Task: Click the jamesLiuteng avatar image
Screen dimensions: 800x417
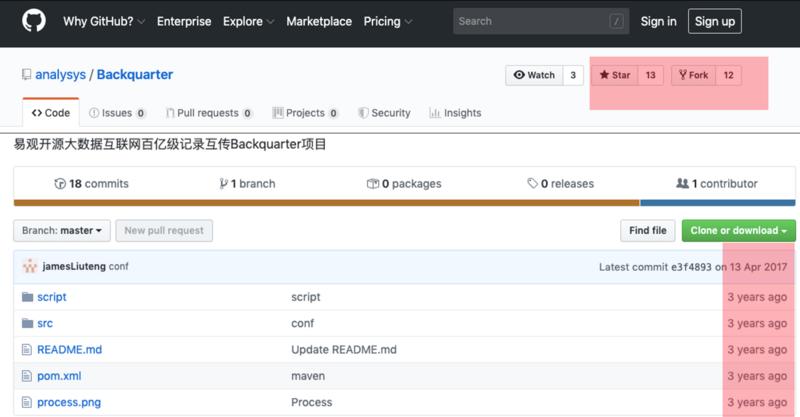Action: [x=30, y=267]
